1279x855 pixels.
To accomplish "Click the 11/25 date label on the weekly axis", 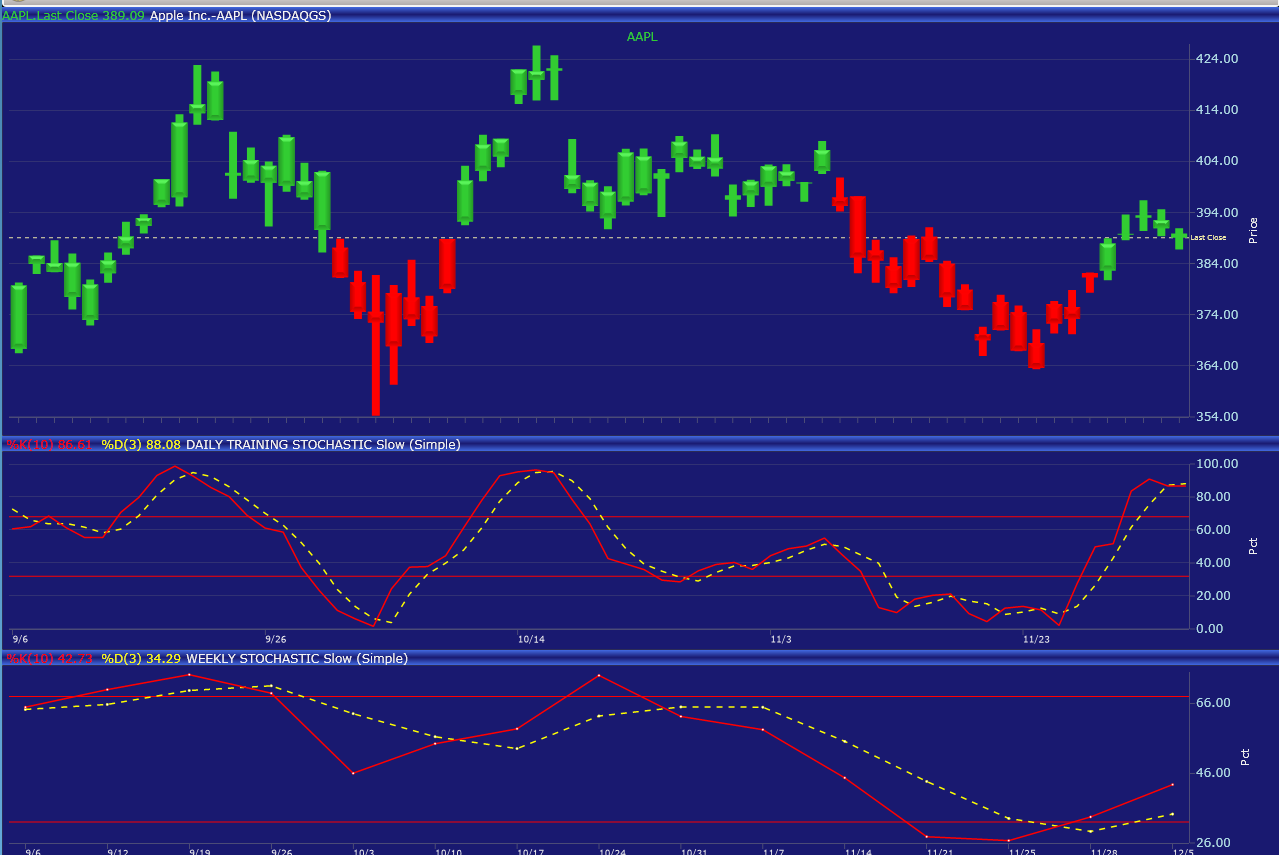I will coord(1022,851).
